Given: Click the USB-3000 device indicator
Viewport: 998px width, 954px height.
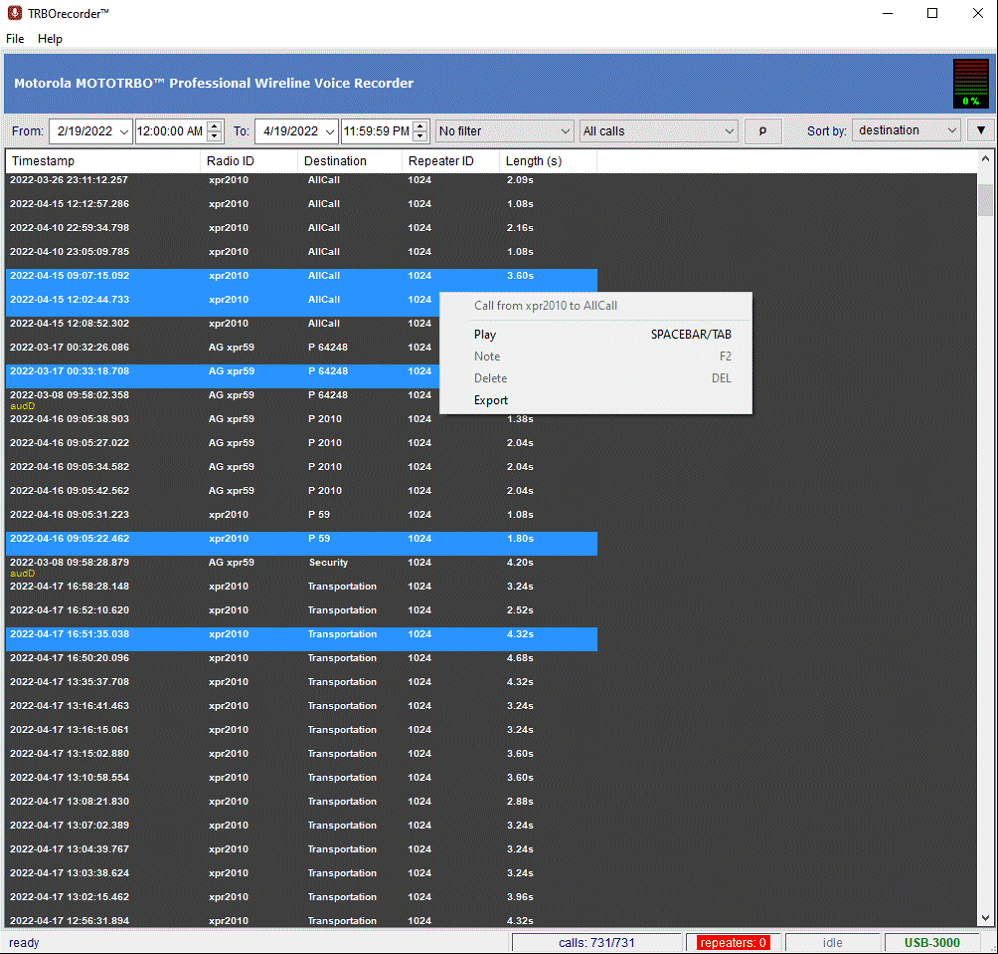Looking at the screenshot, I should click(x=931, y=942).
